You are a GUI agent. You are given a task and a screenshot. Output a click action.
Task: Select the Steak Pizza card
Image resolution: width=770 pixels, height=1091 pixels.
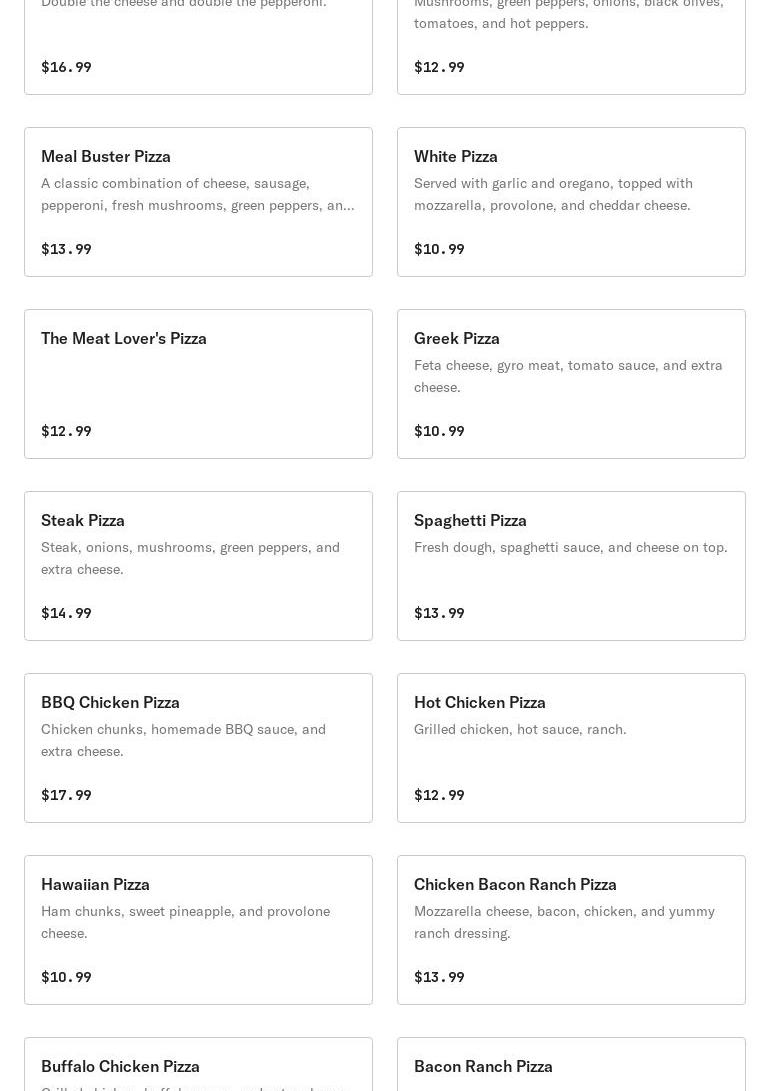198,565
